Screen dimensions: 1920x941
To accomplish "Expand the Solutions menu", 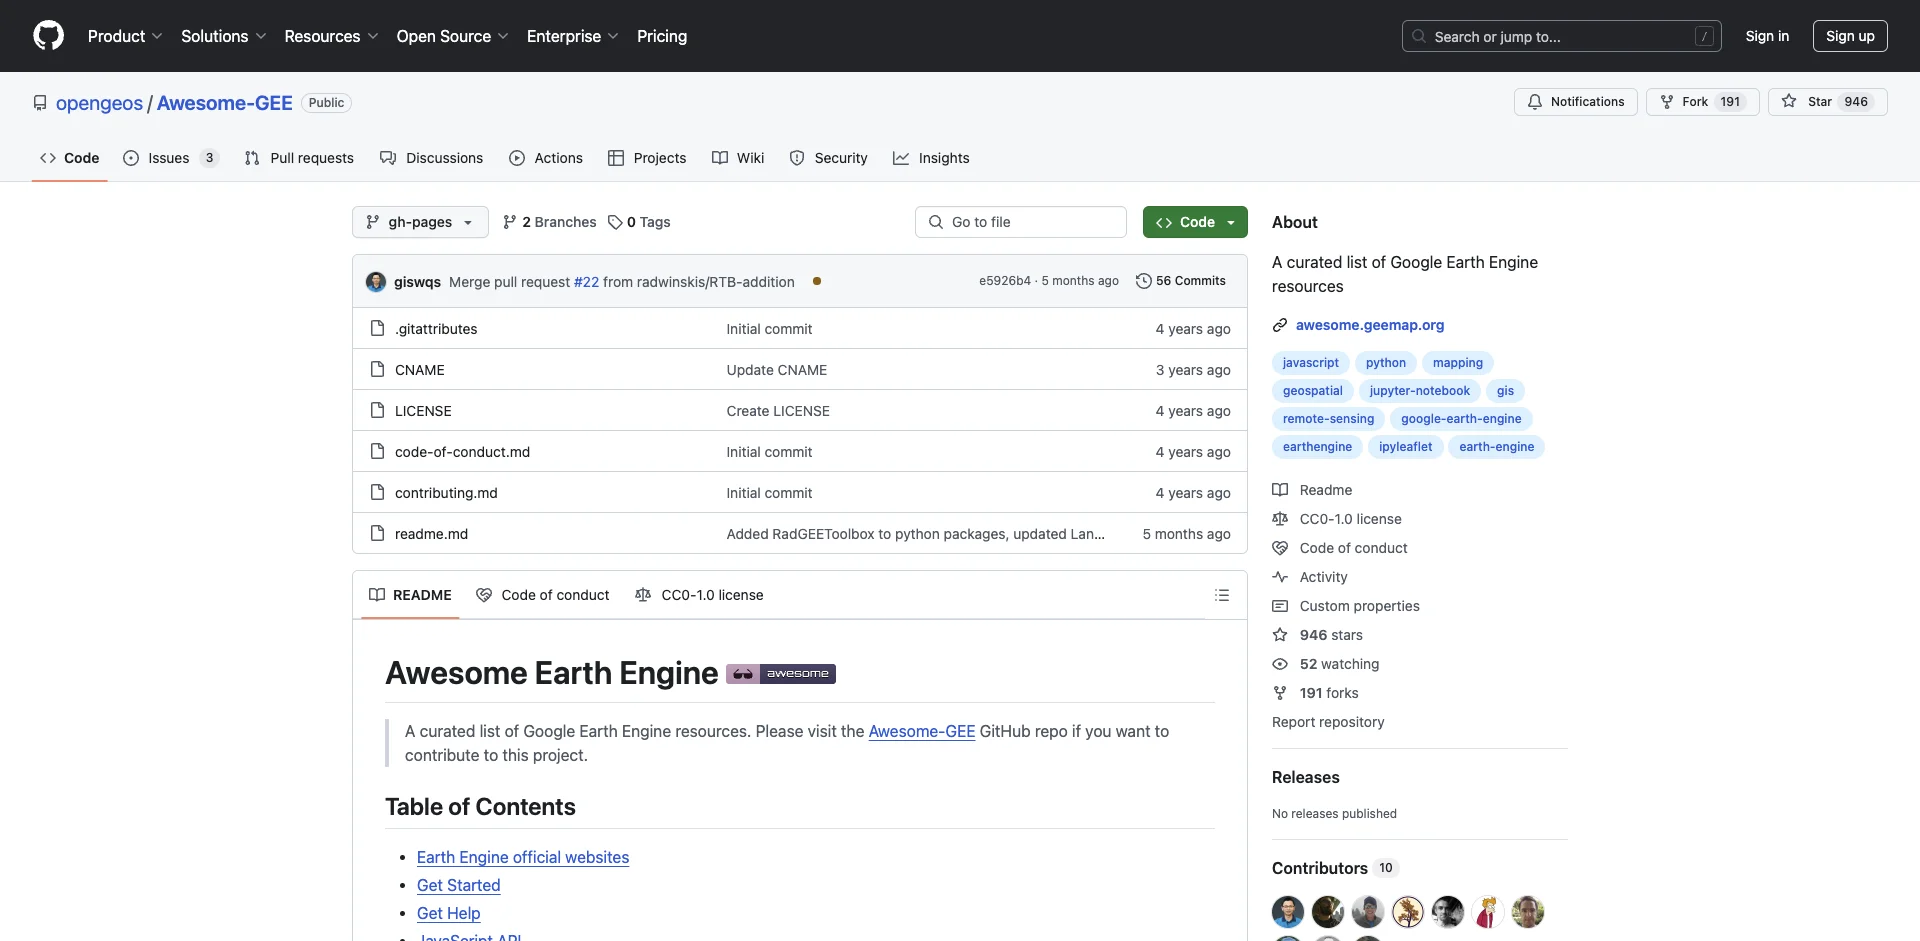I will click(224, 36).
